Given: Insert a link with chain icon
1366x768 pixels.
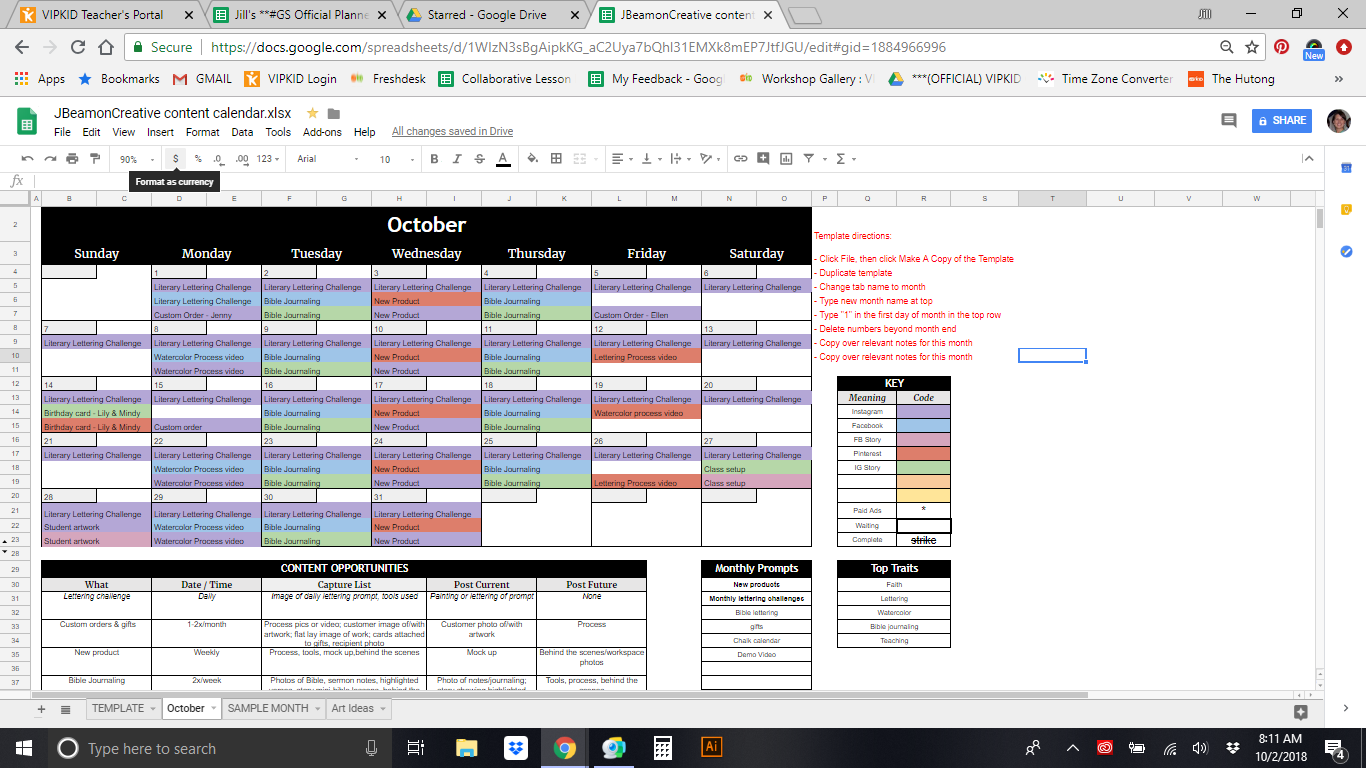Looking at the screenshot, I should [x=741, y=158].
